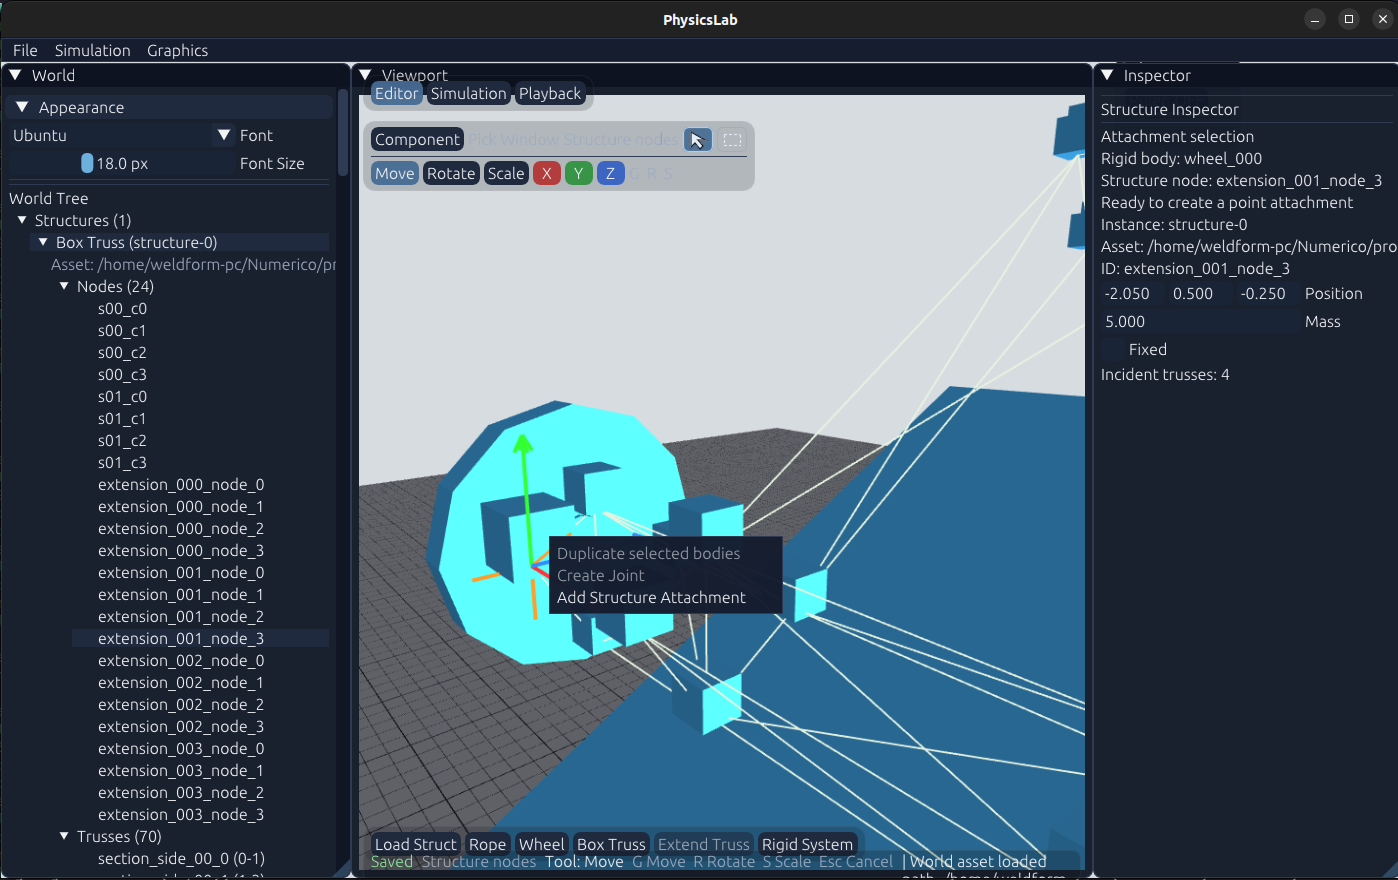Toggle green Y axis constraint
The height and width of the screenshot is (880, 1398).
pos(578,173)
